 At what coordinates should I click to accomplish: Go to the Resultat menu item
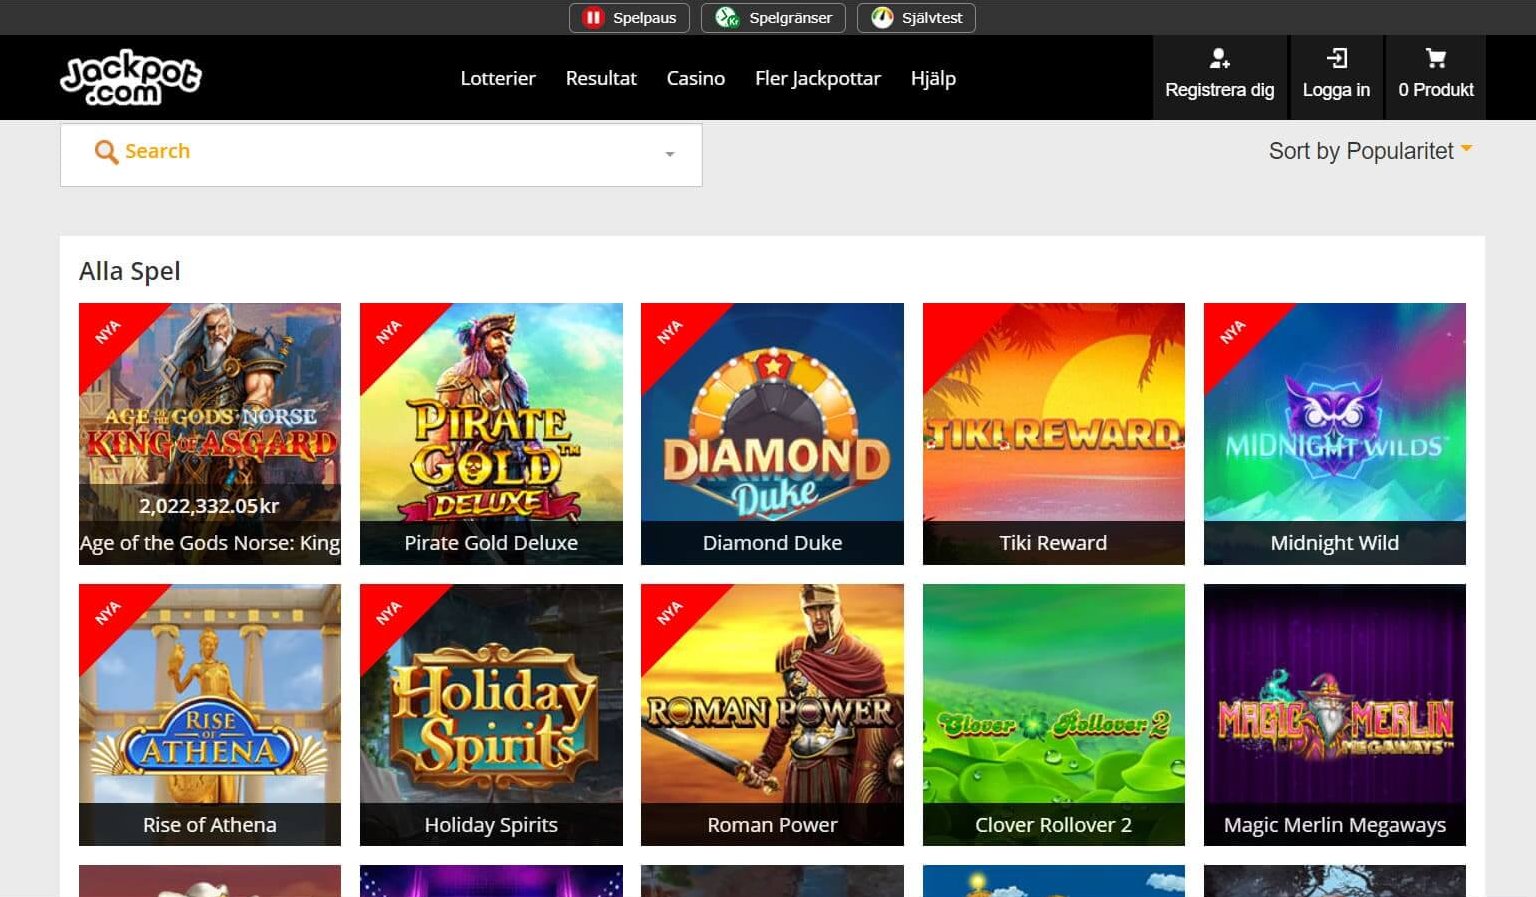click(x=601, y=78)
